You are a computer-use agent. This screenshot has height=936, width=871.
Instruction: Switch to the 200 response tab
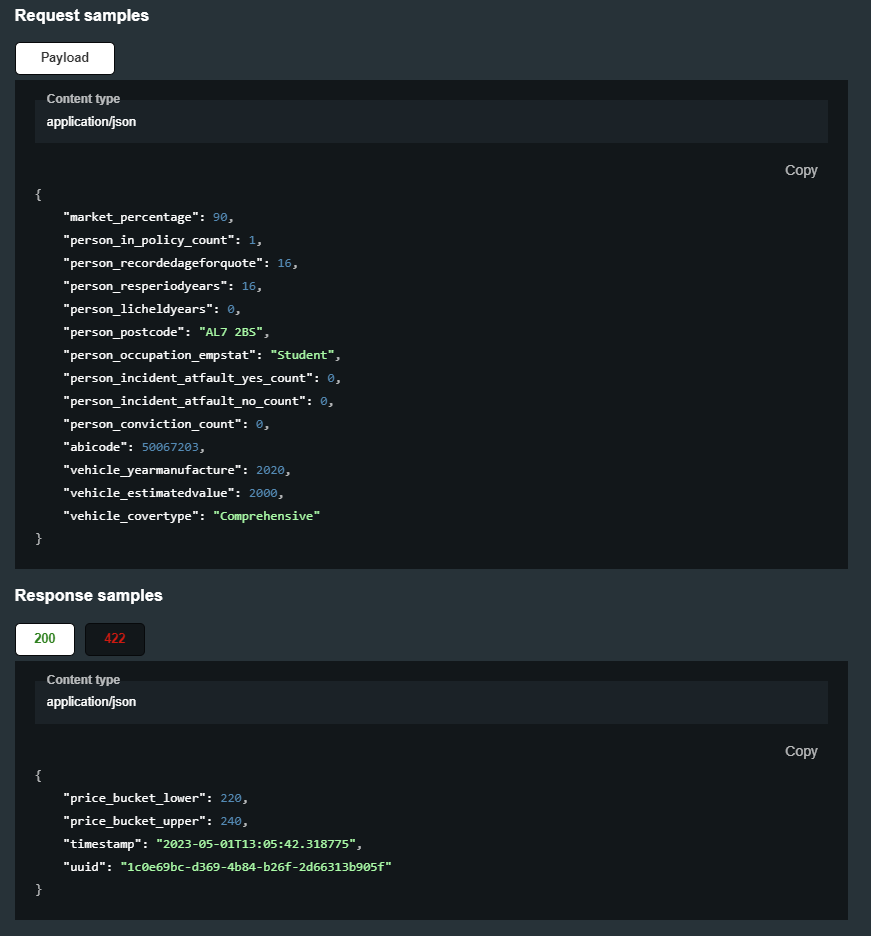[44, 639]
